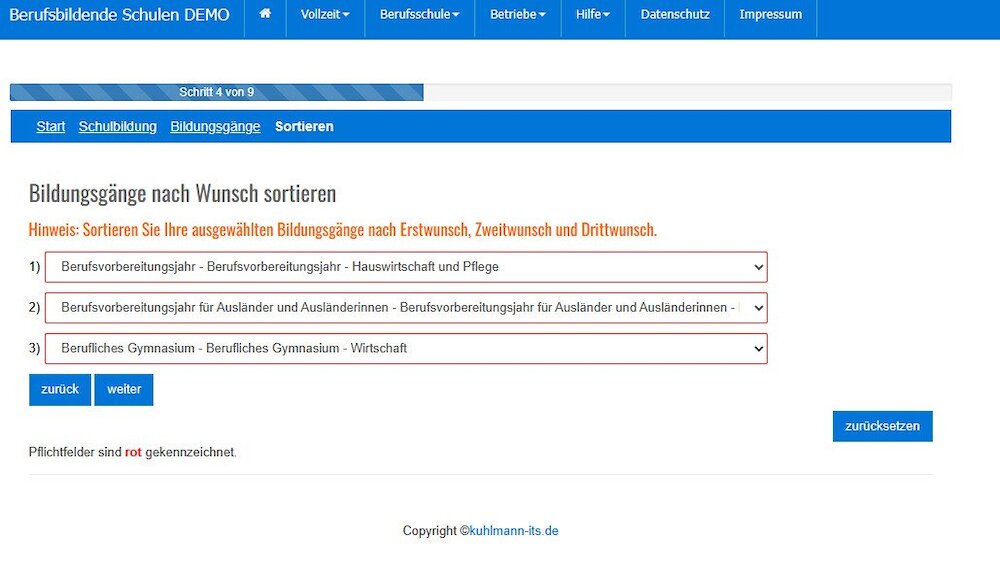Visit the kuhlmann-its.de copyright link
The height and width of the screenshot is (573, 1000).
[x=513, y=531]
